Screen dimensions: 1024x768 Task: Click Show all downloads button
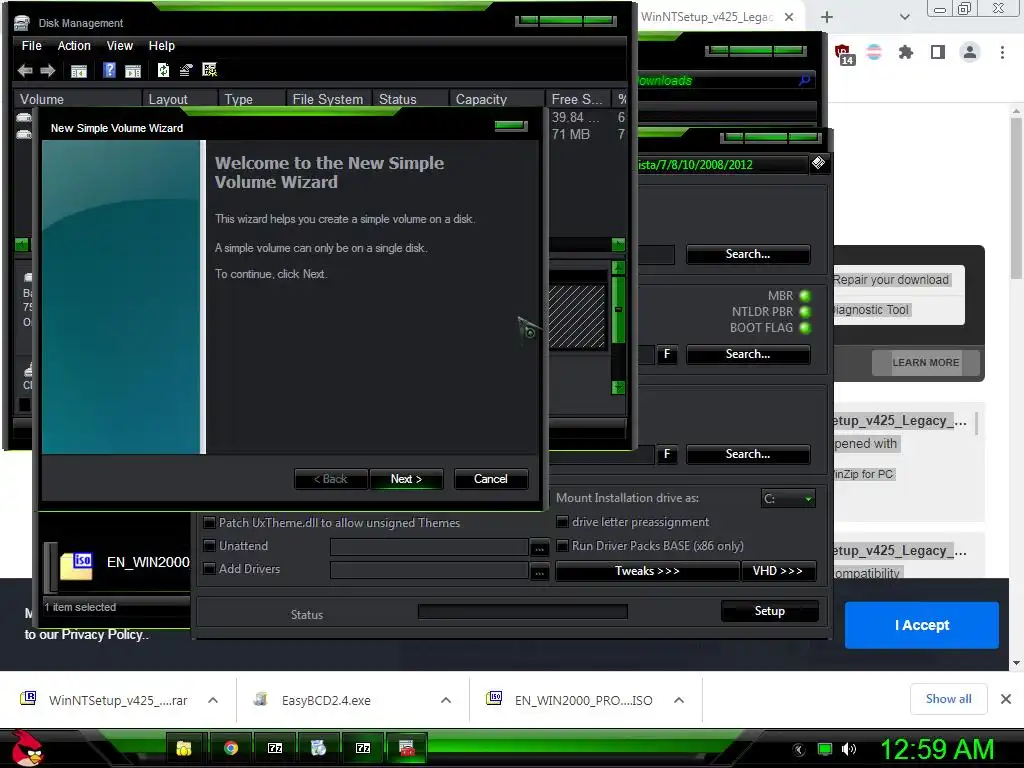coord(948,699)
